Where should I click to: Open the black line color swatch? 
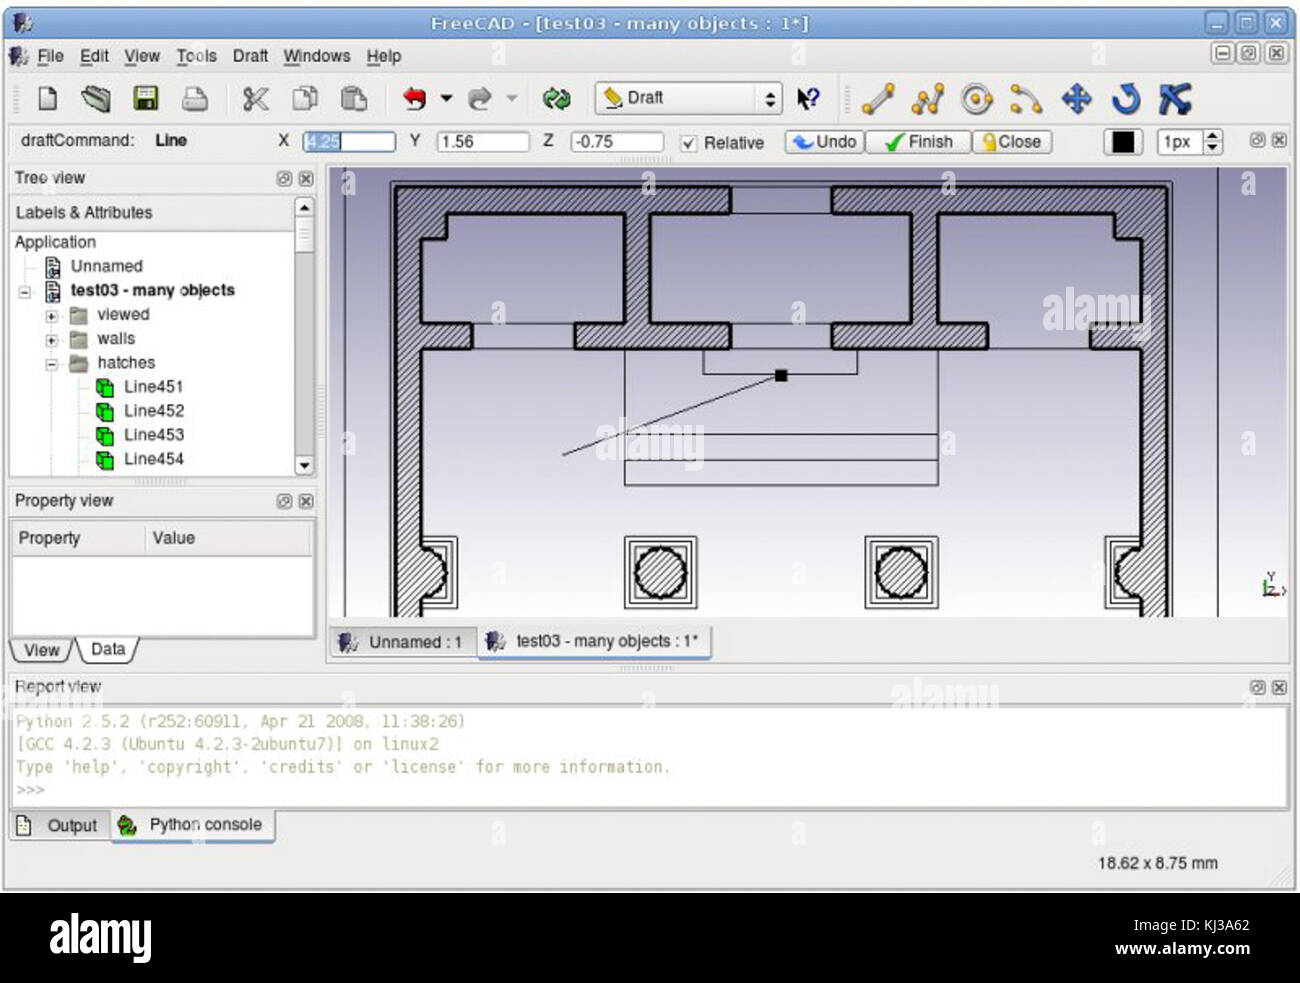(x=1123, y=142)
